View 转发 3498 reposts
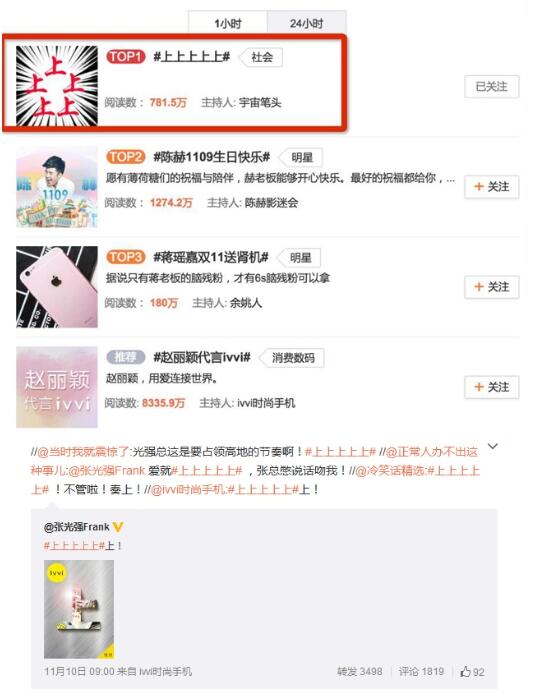547x692 pixels. pos(359,671)
